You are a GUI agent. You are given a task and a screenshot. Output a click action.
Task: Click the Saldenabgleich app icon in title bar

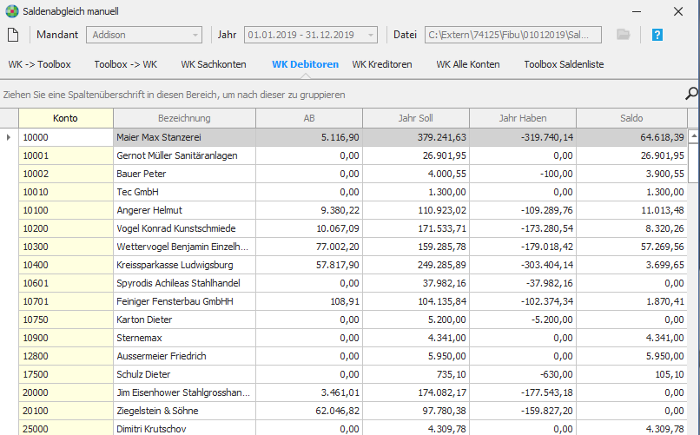point(12,11)
